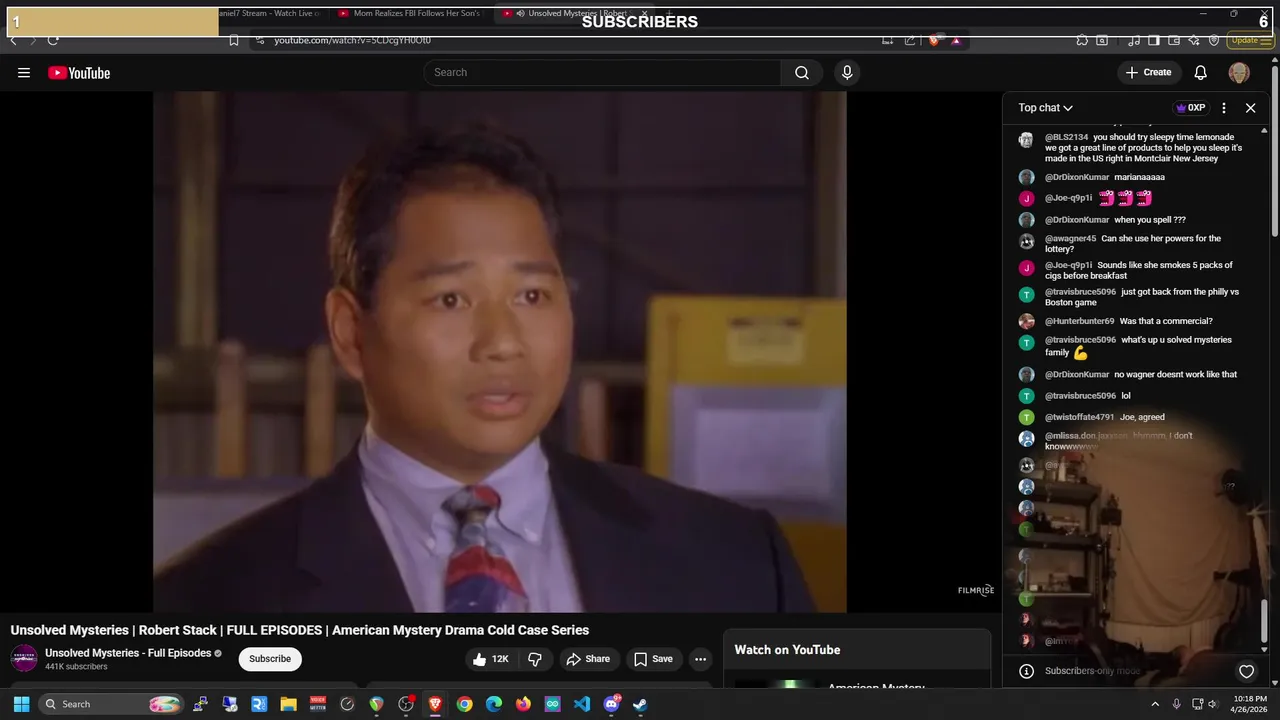
Task: Focus the YouTube search field
Action: [x=602, y=72]
